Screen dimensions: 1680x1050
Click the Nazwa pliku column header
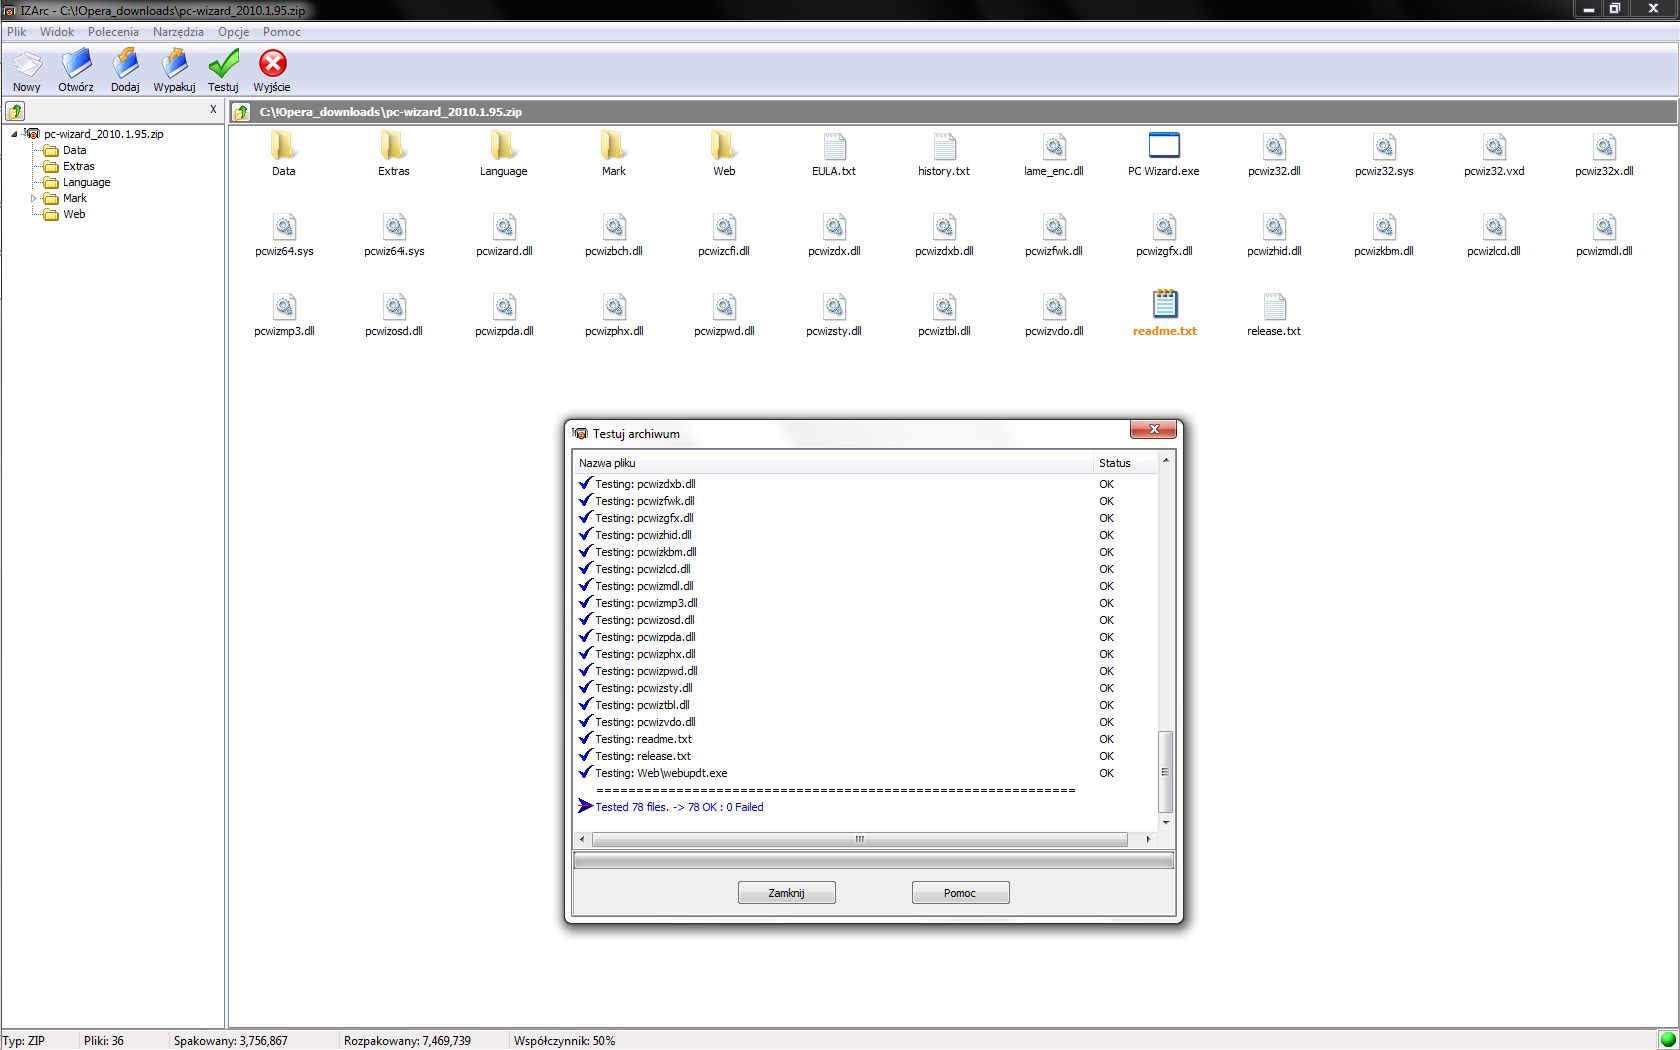tap(834, 463)
